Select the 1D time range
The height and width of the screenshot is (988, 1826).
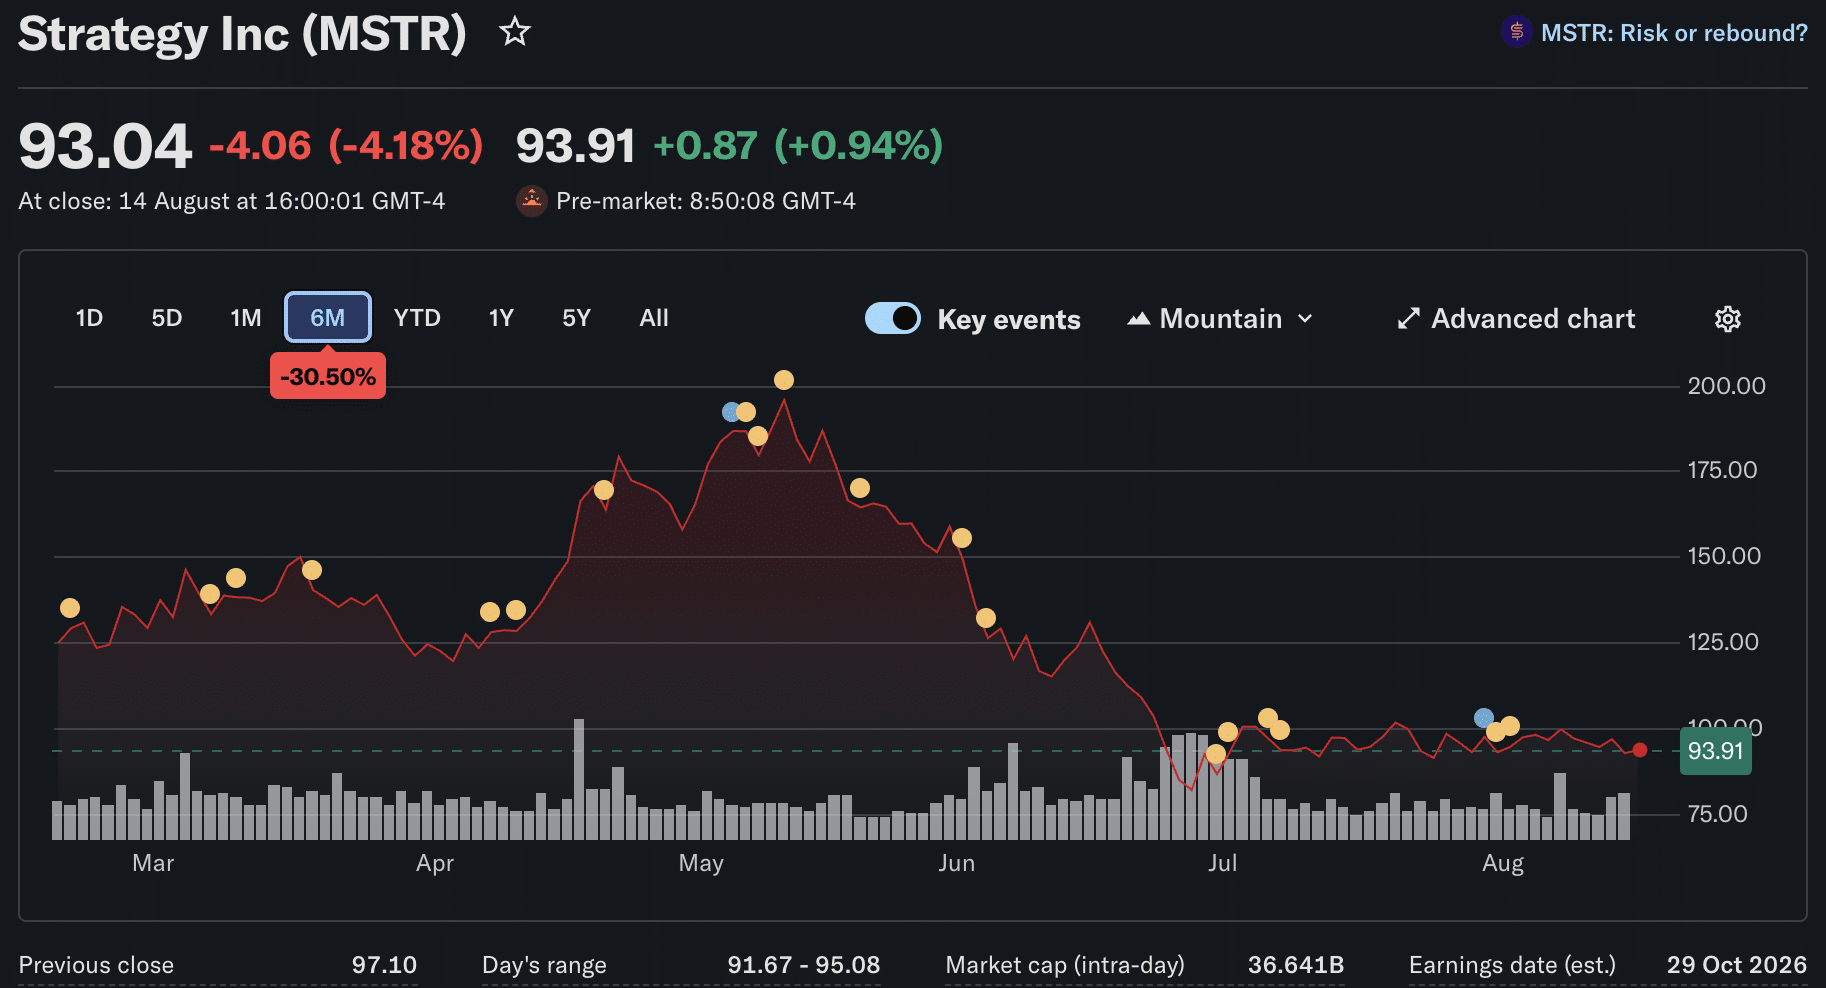[x=89, y=318]
